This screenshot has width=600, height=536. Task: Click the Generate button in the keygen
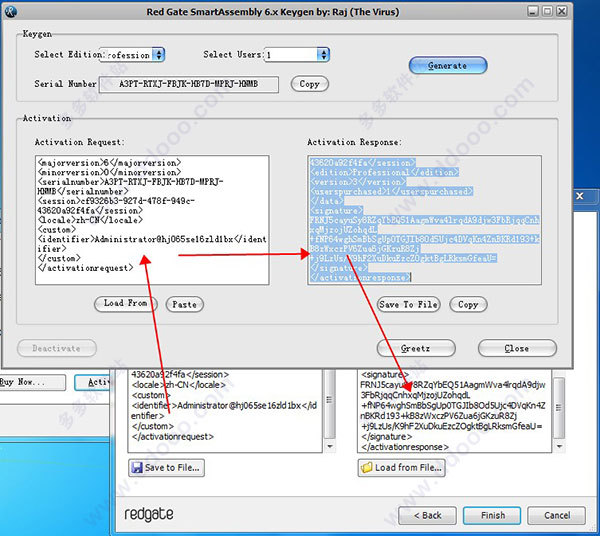[448, 65]
